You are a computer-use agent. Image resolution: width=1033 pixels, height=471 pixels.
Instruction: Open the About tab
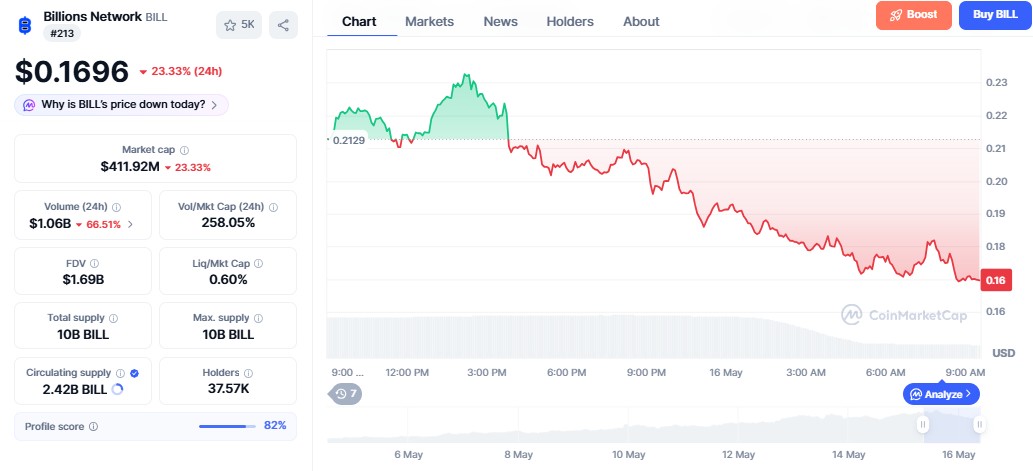[x=641, y=22]
